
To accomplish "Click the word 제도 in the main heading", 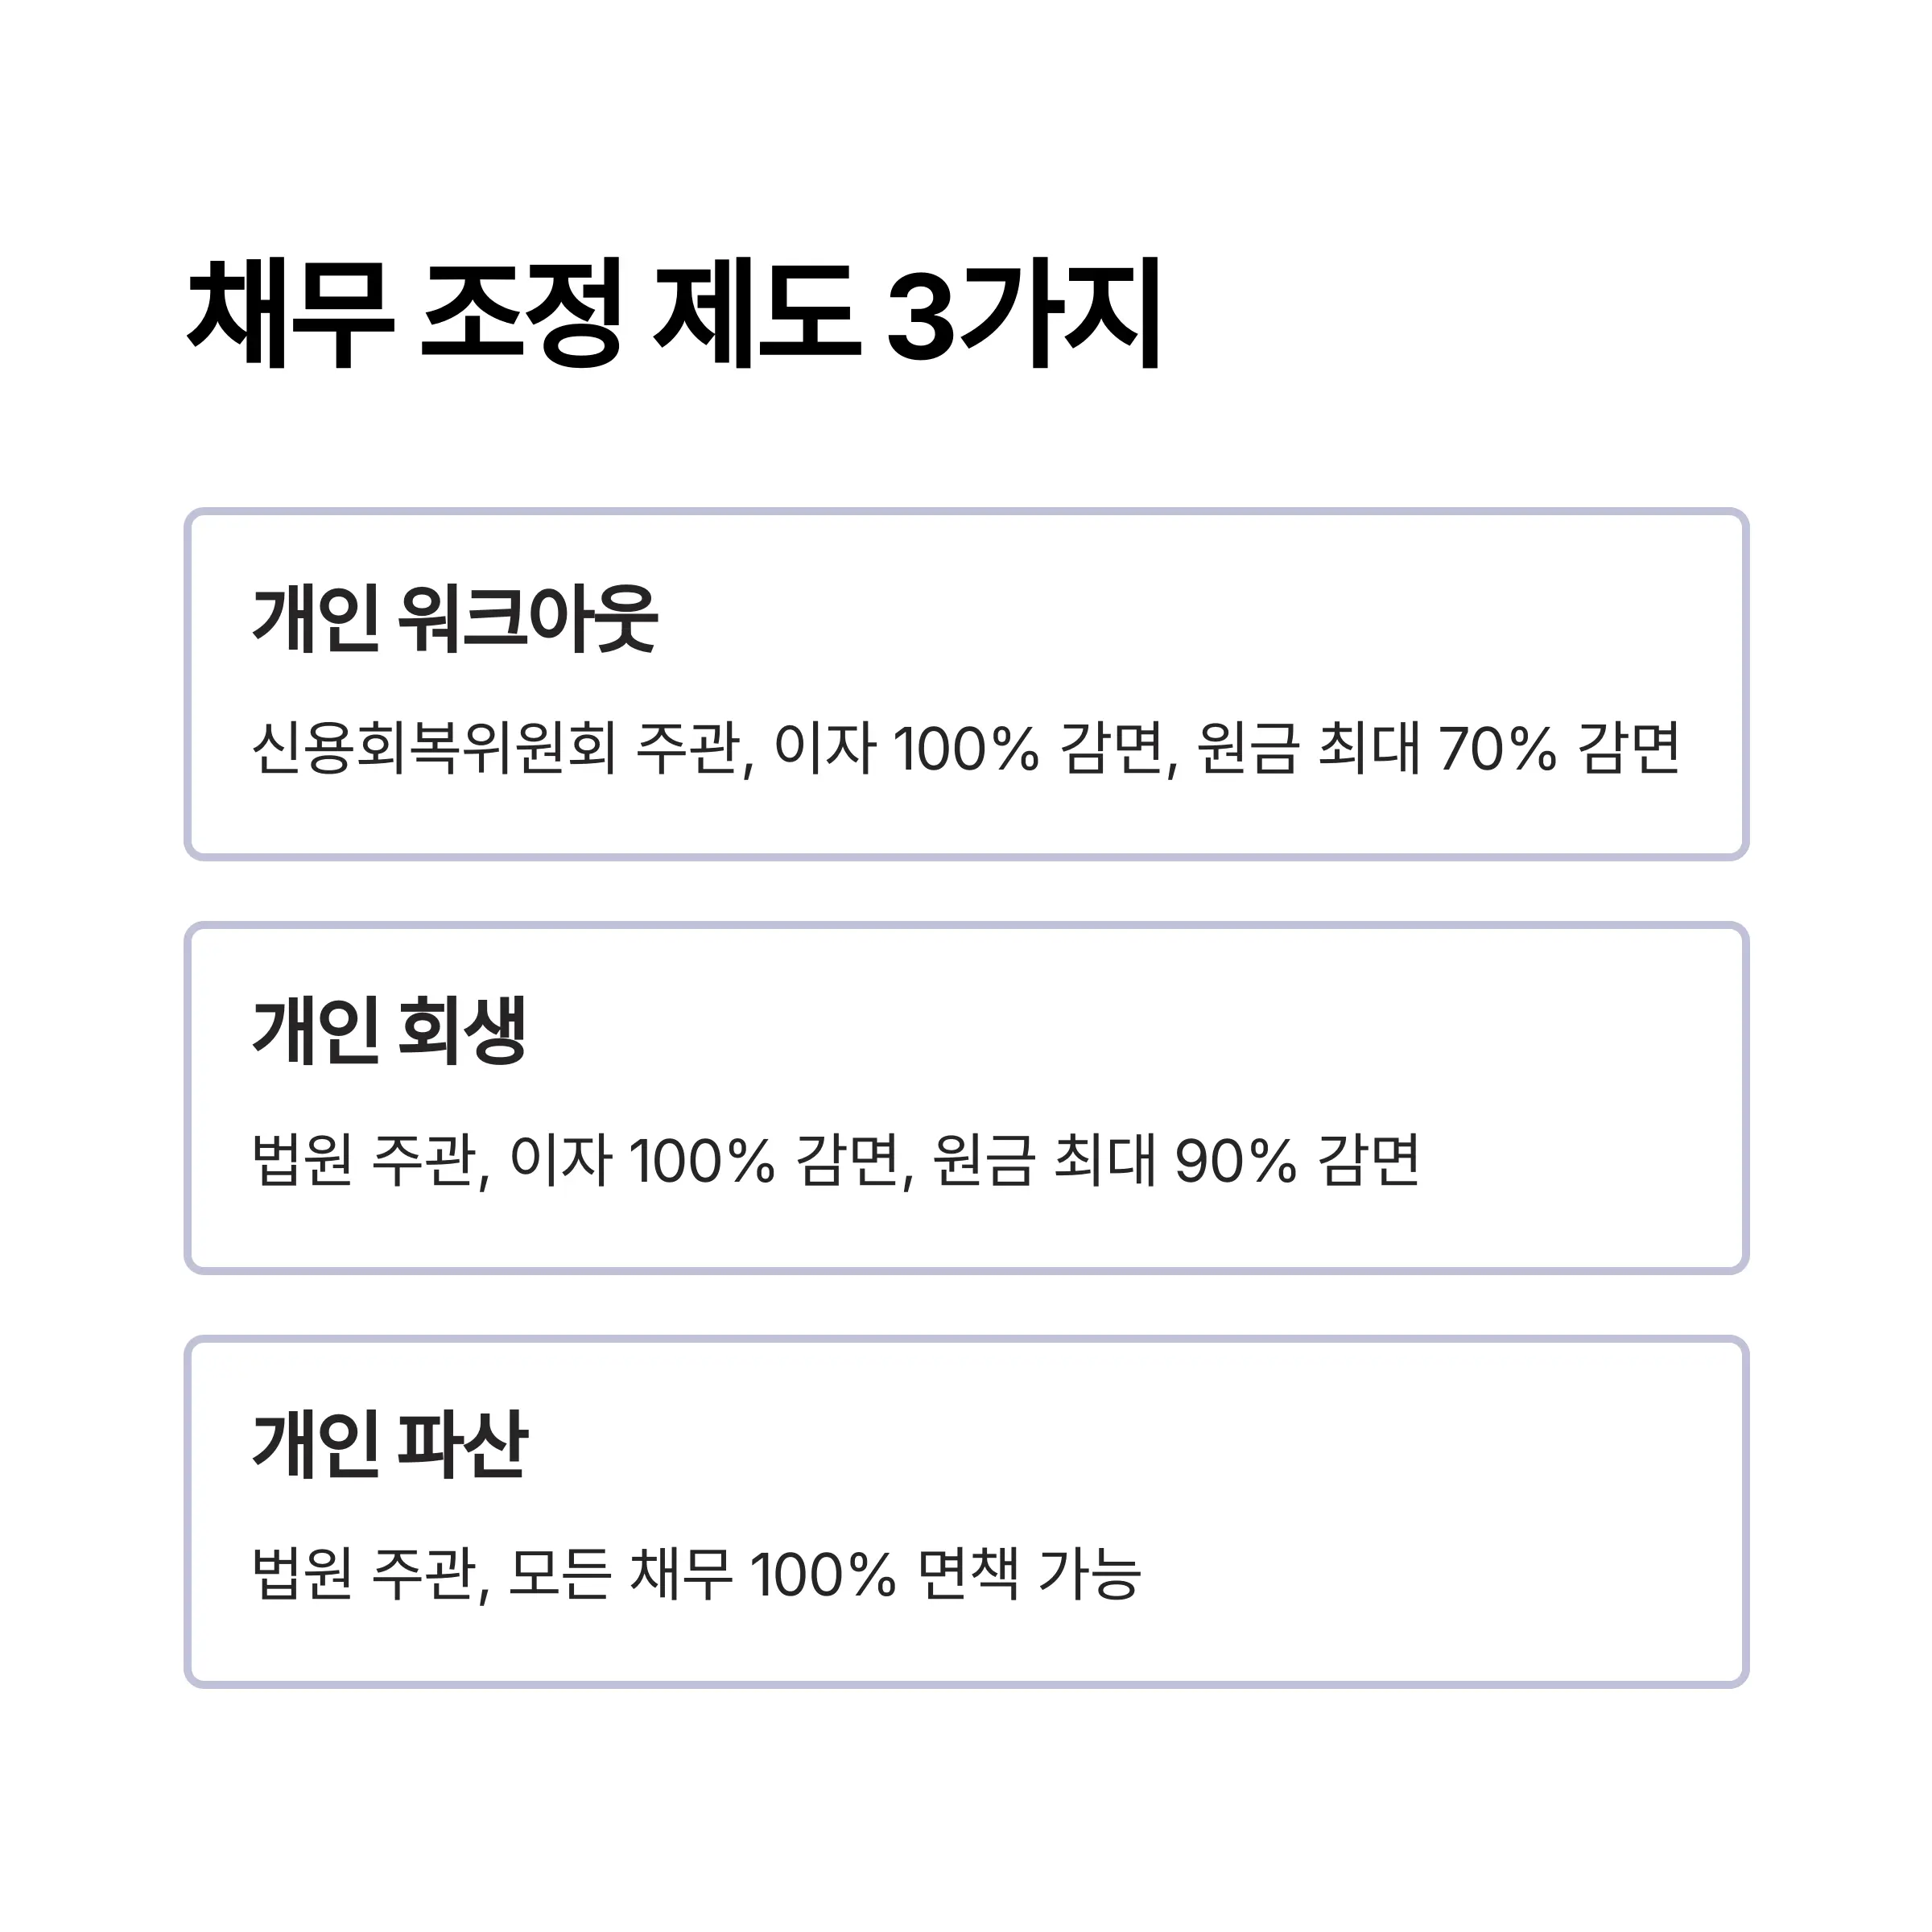I will tap(757, 313).
